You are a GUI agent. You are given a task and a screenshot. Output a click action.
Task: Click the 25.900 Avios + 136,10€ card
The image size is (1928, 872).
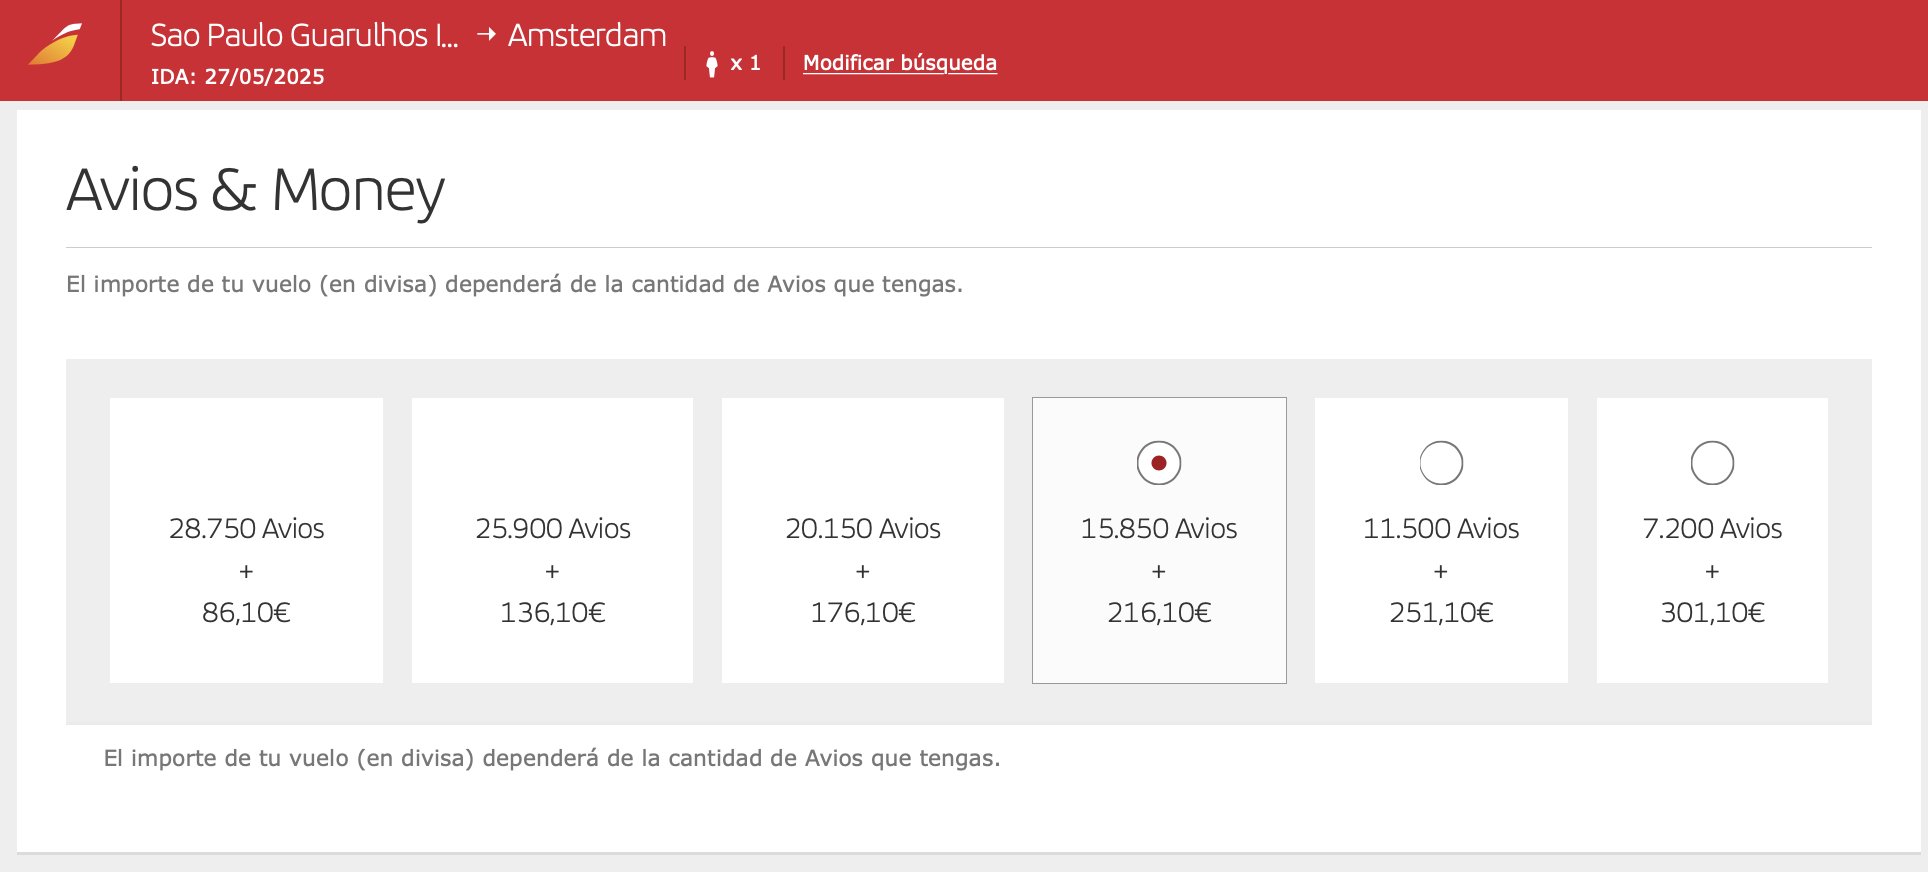click(552, 541)
